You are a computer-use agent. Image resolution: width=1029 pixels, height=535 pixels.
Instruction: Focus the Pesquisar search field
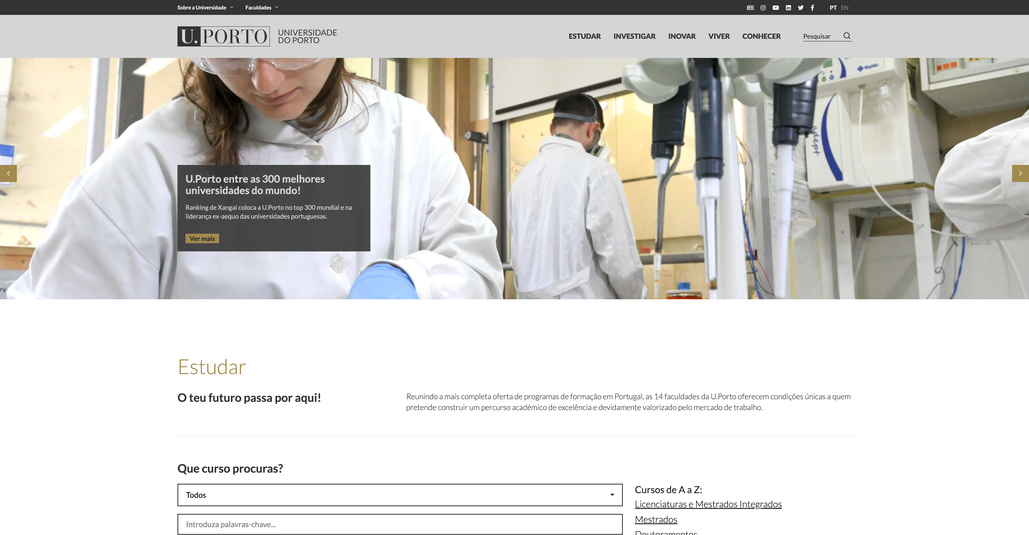(821, 37)
